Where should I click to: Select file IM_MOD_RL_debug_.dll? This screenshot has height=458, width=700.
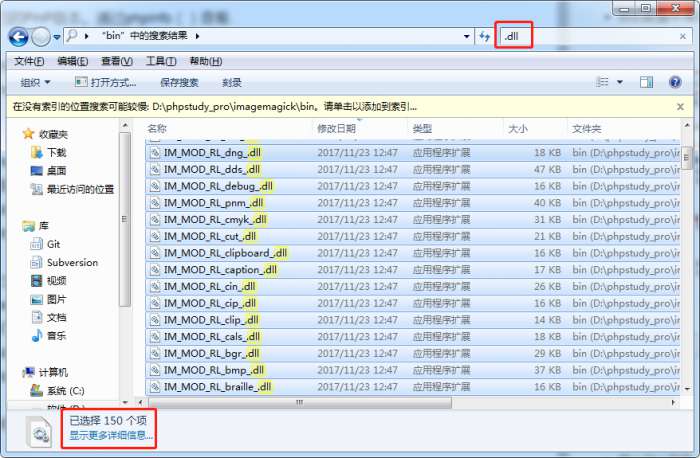(x=412, y=186)
